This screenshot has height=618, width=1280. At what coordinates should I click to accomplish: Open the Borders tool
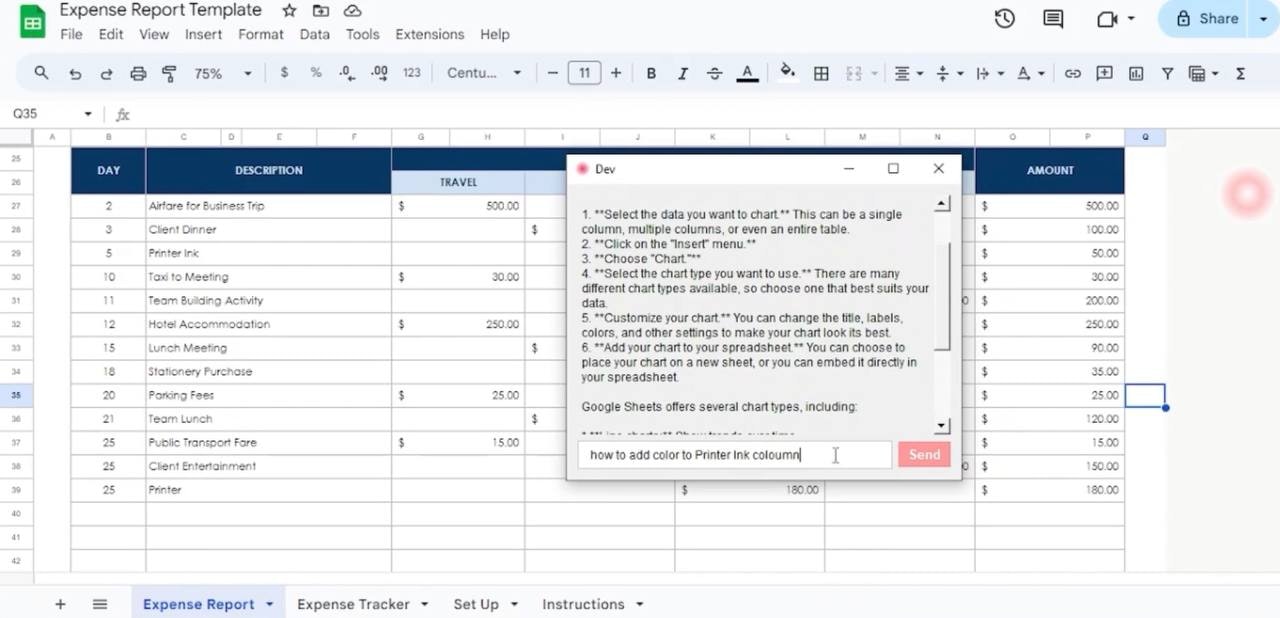click(821, 73)
